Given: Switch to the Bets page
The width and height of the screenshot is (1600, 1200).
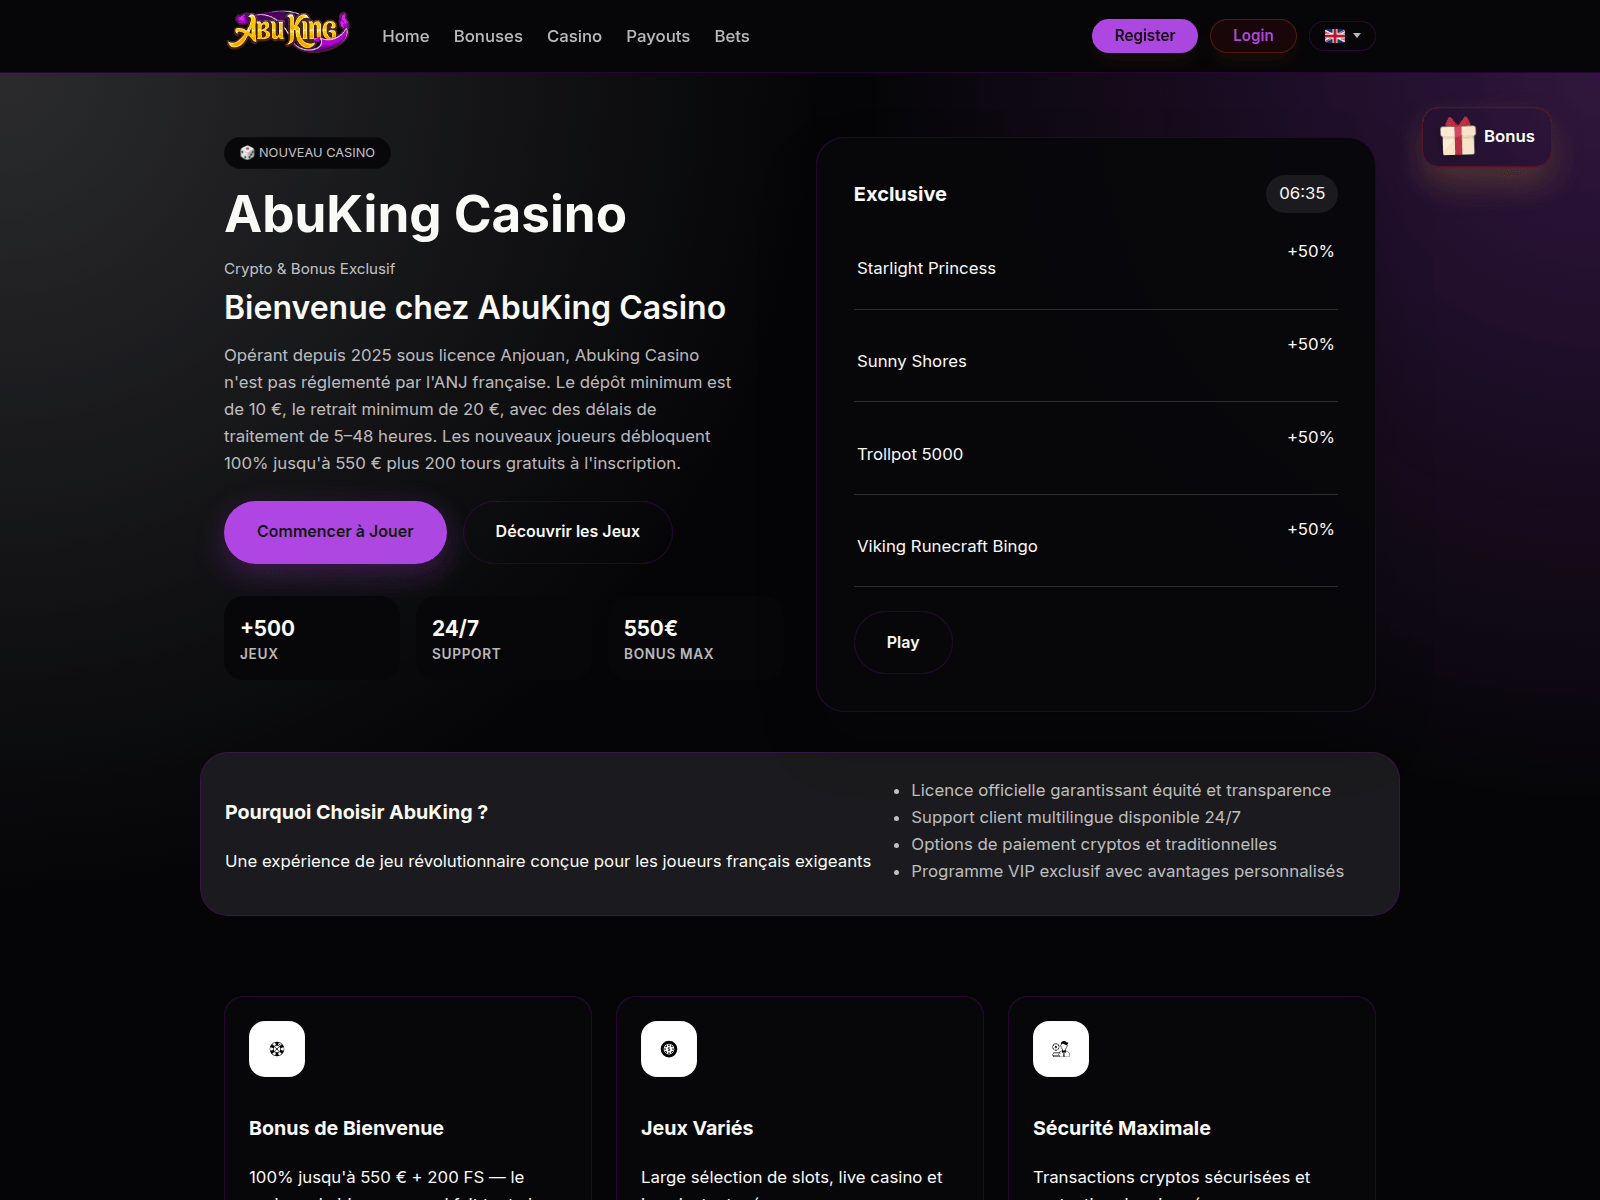Looking at the screenshot, I should 731,36.
